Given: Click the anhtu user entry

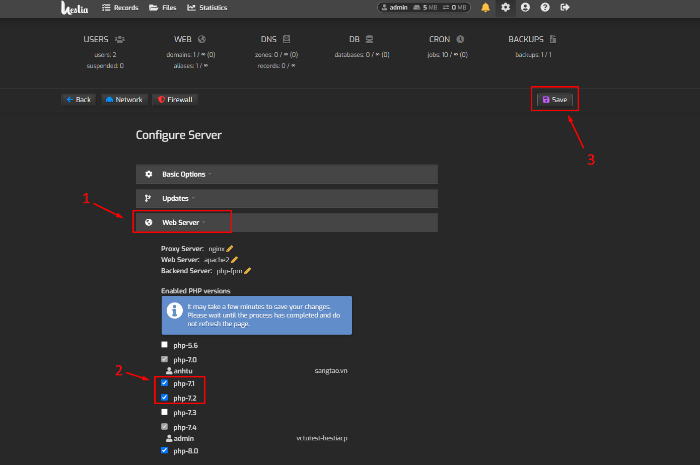Looking at the screenshot, I should pos(179,371).
